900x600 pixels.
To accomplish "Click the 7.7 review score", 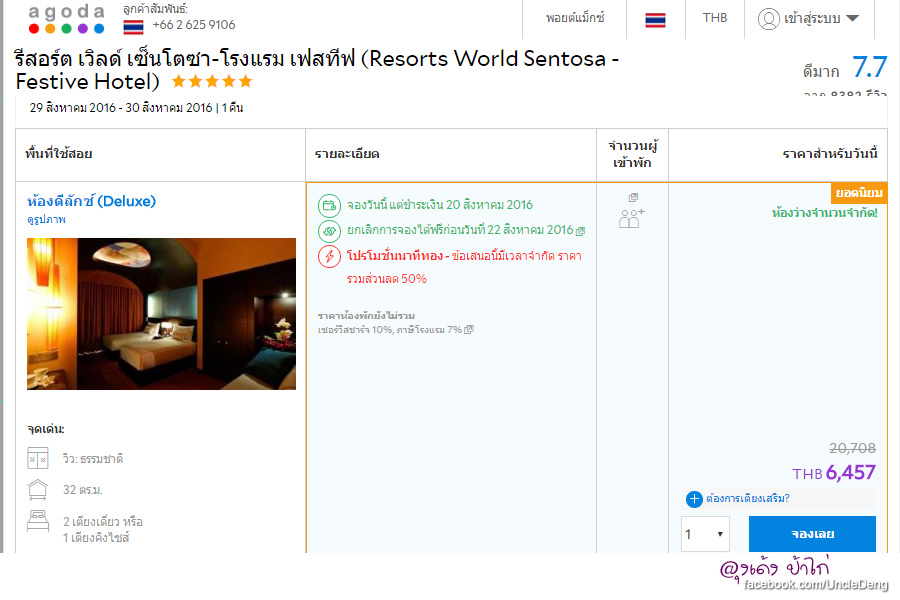I will tap(869, 68).
